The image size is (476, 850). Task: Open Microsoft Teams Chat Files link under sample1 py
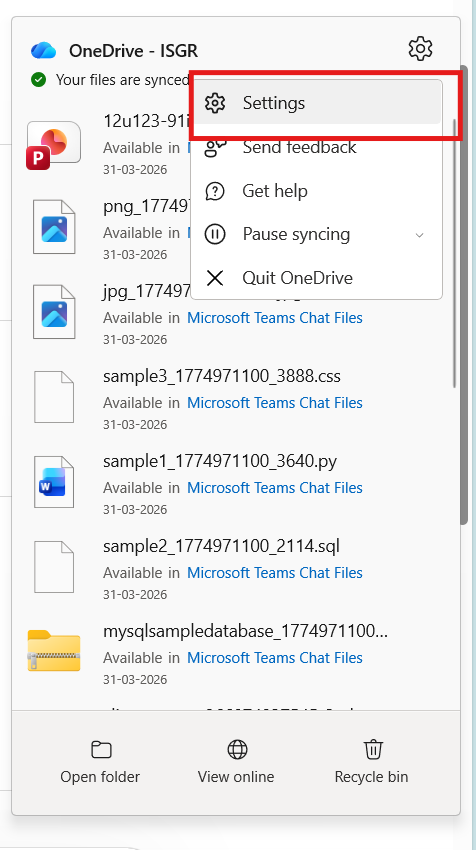pos(275,488)
